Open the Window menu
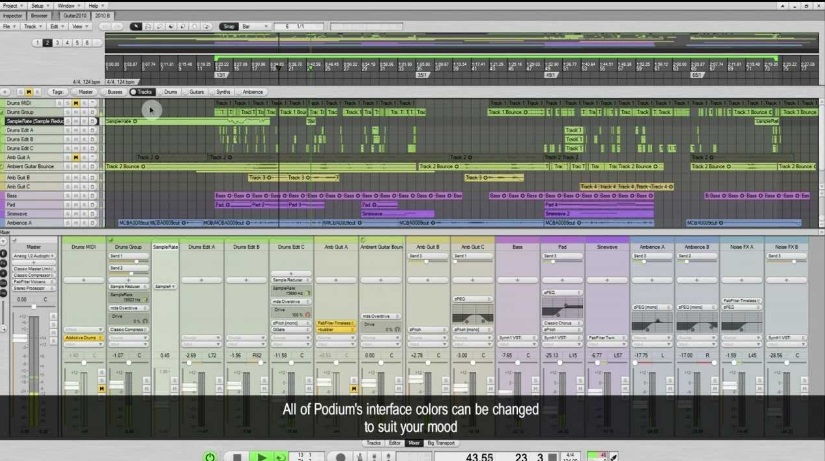825x461 pixels. (x=68, y=6)
